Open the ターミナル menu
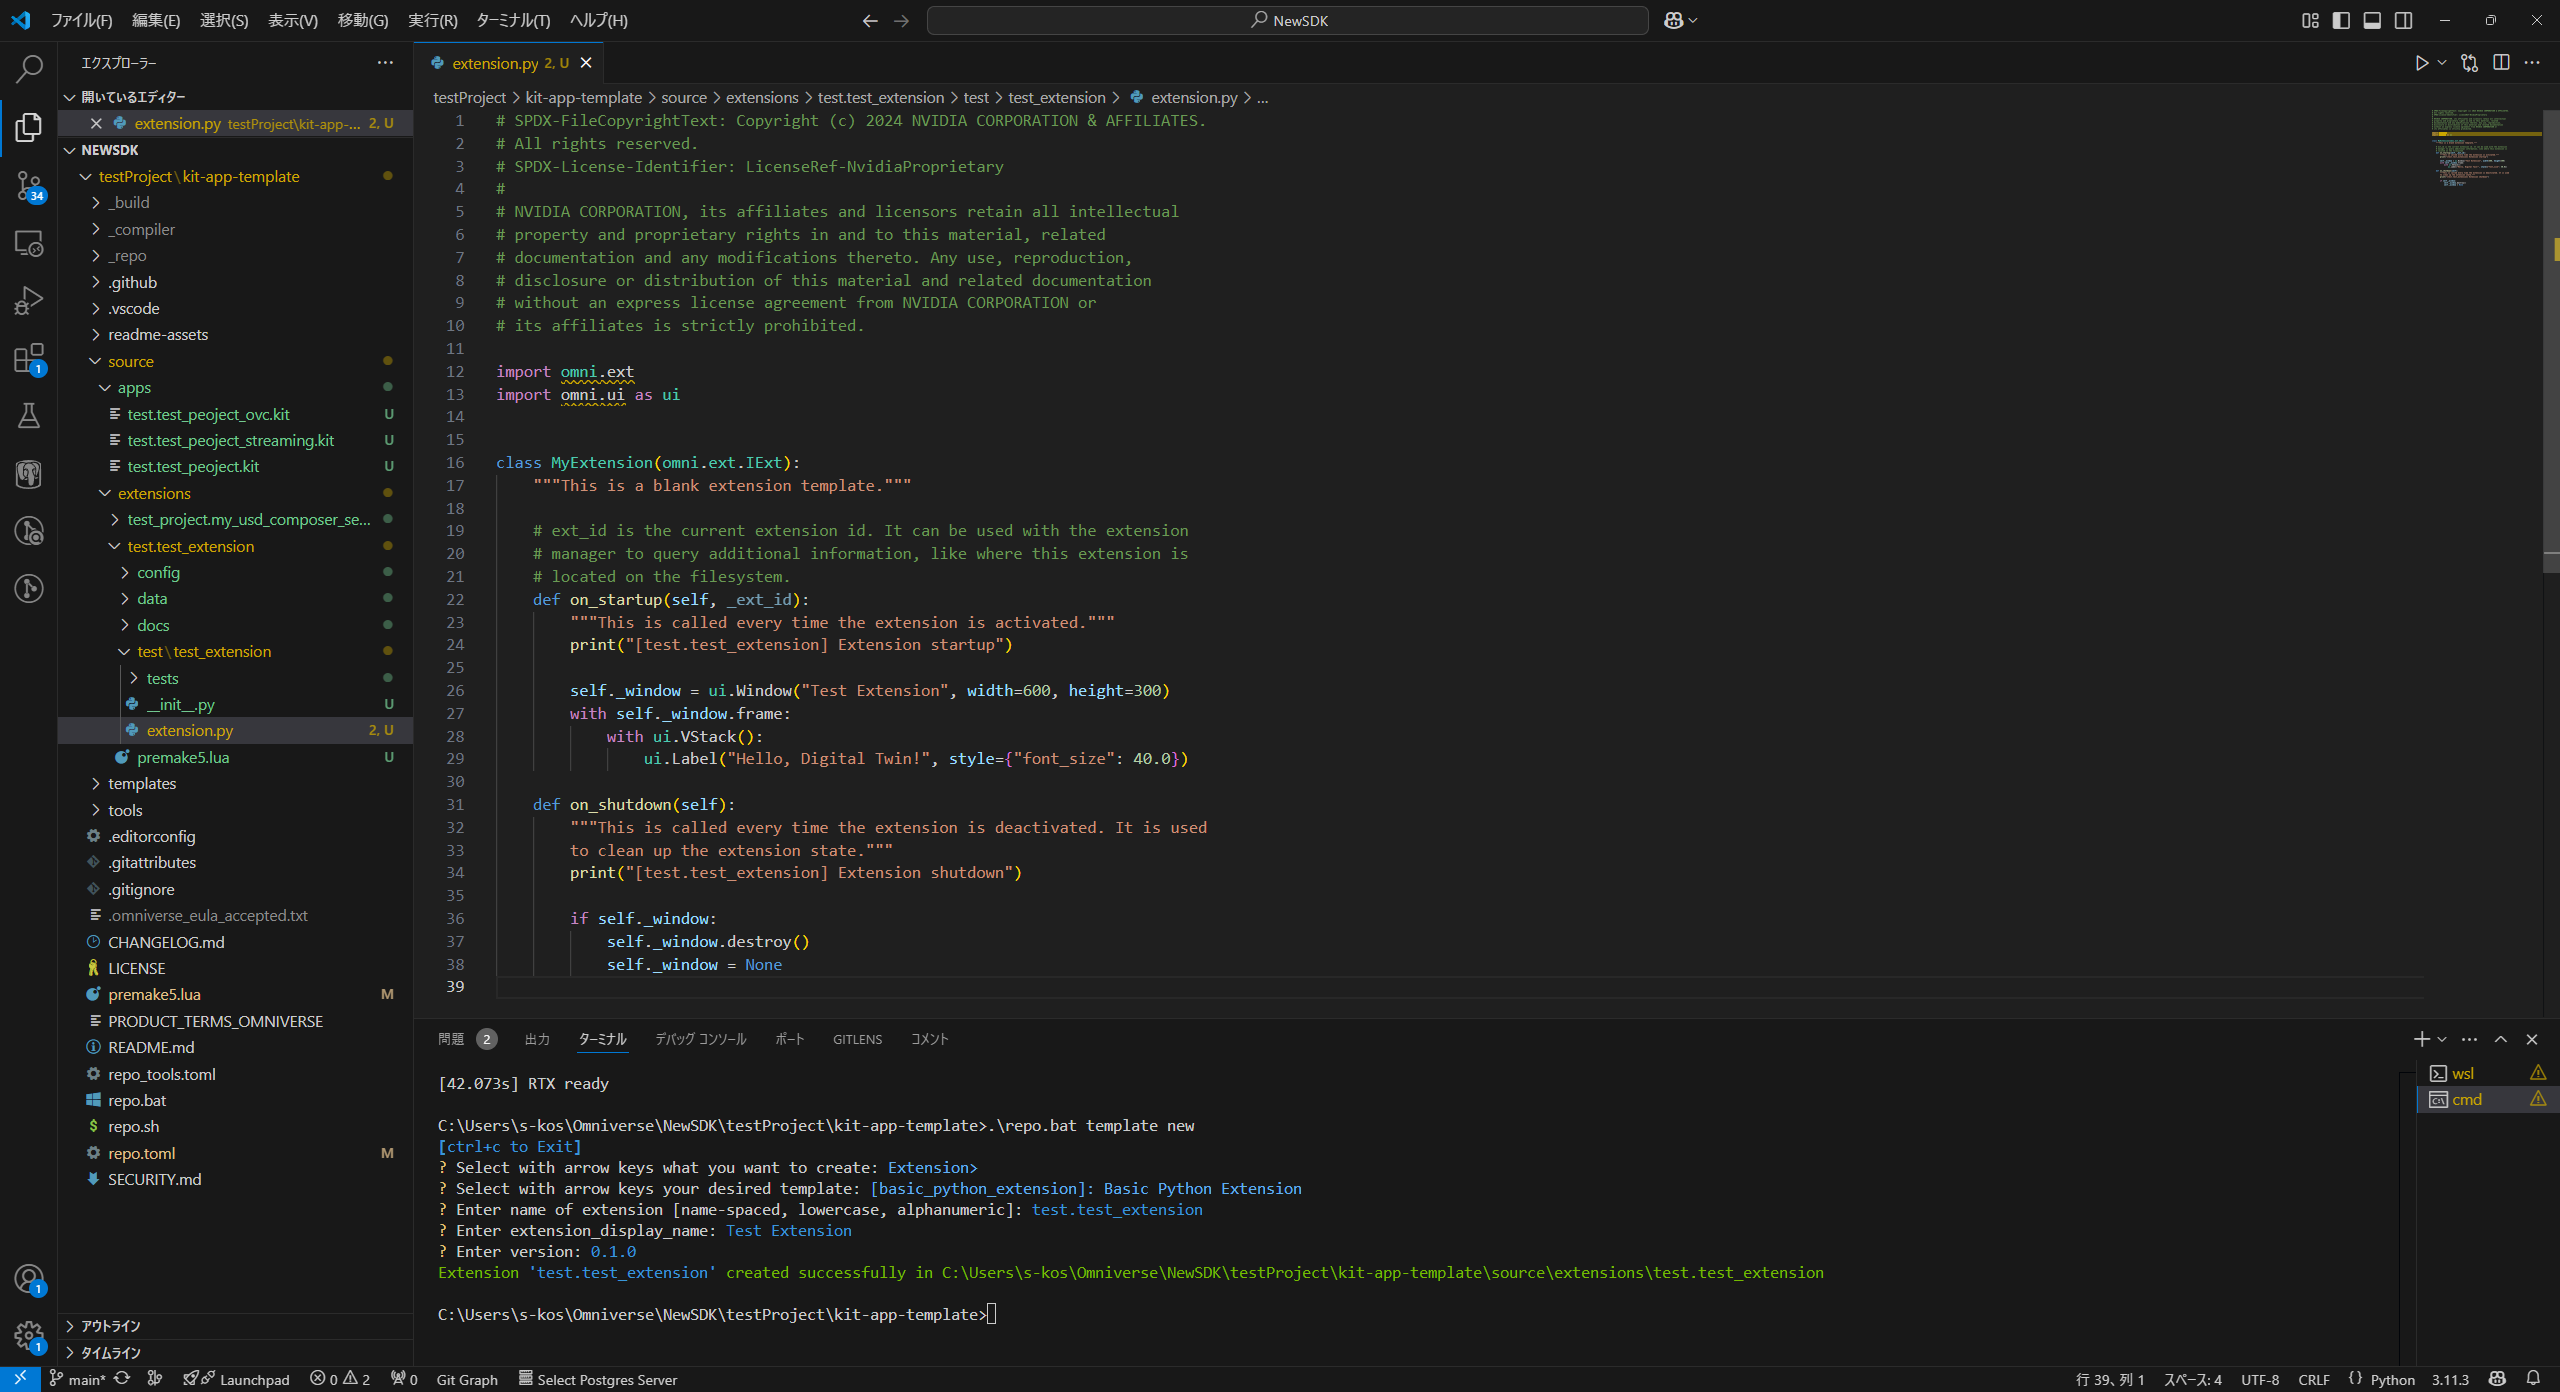 tap(511, 20)
